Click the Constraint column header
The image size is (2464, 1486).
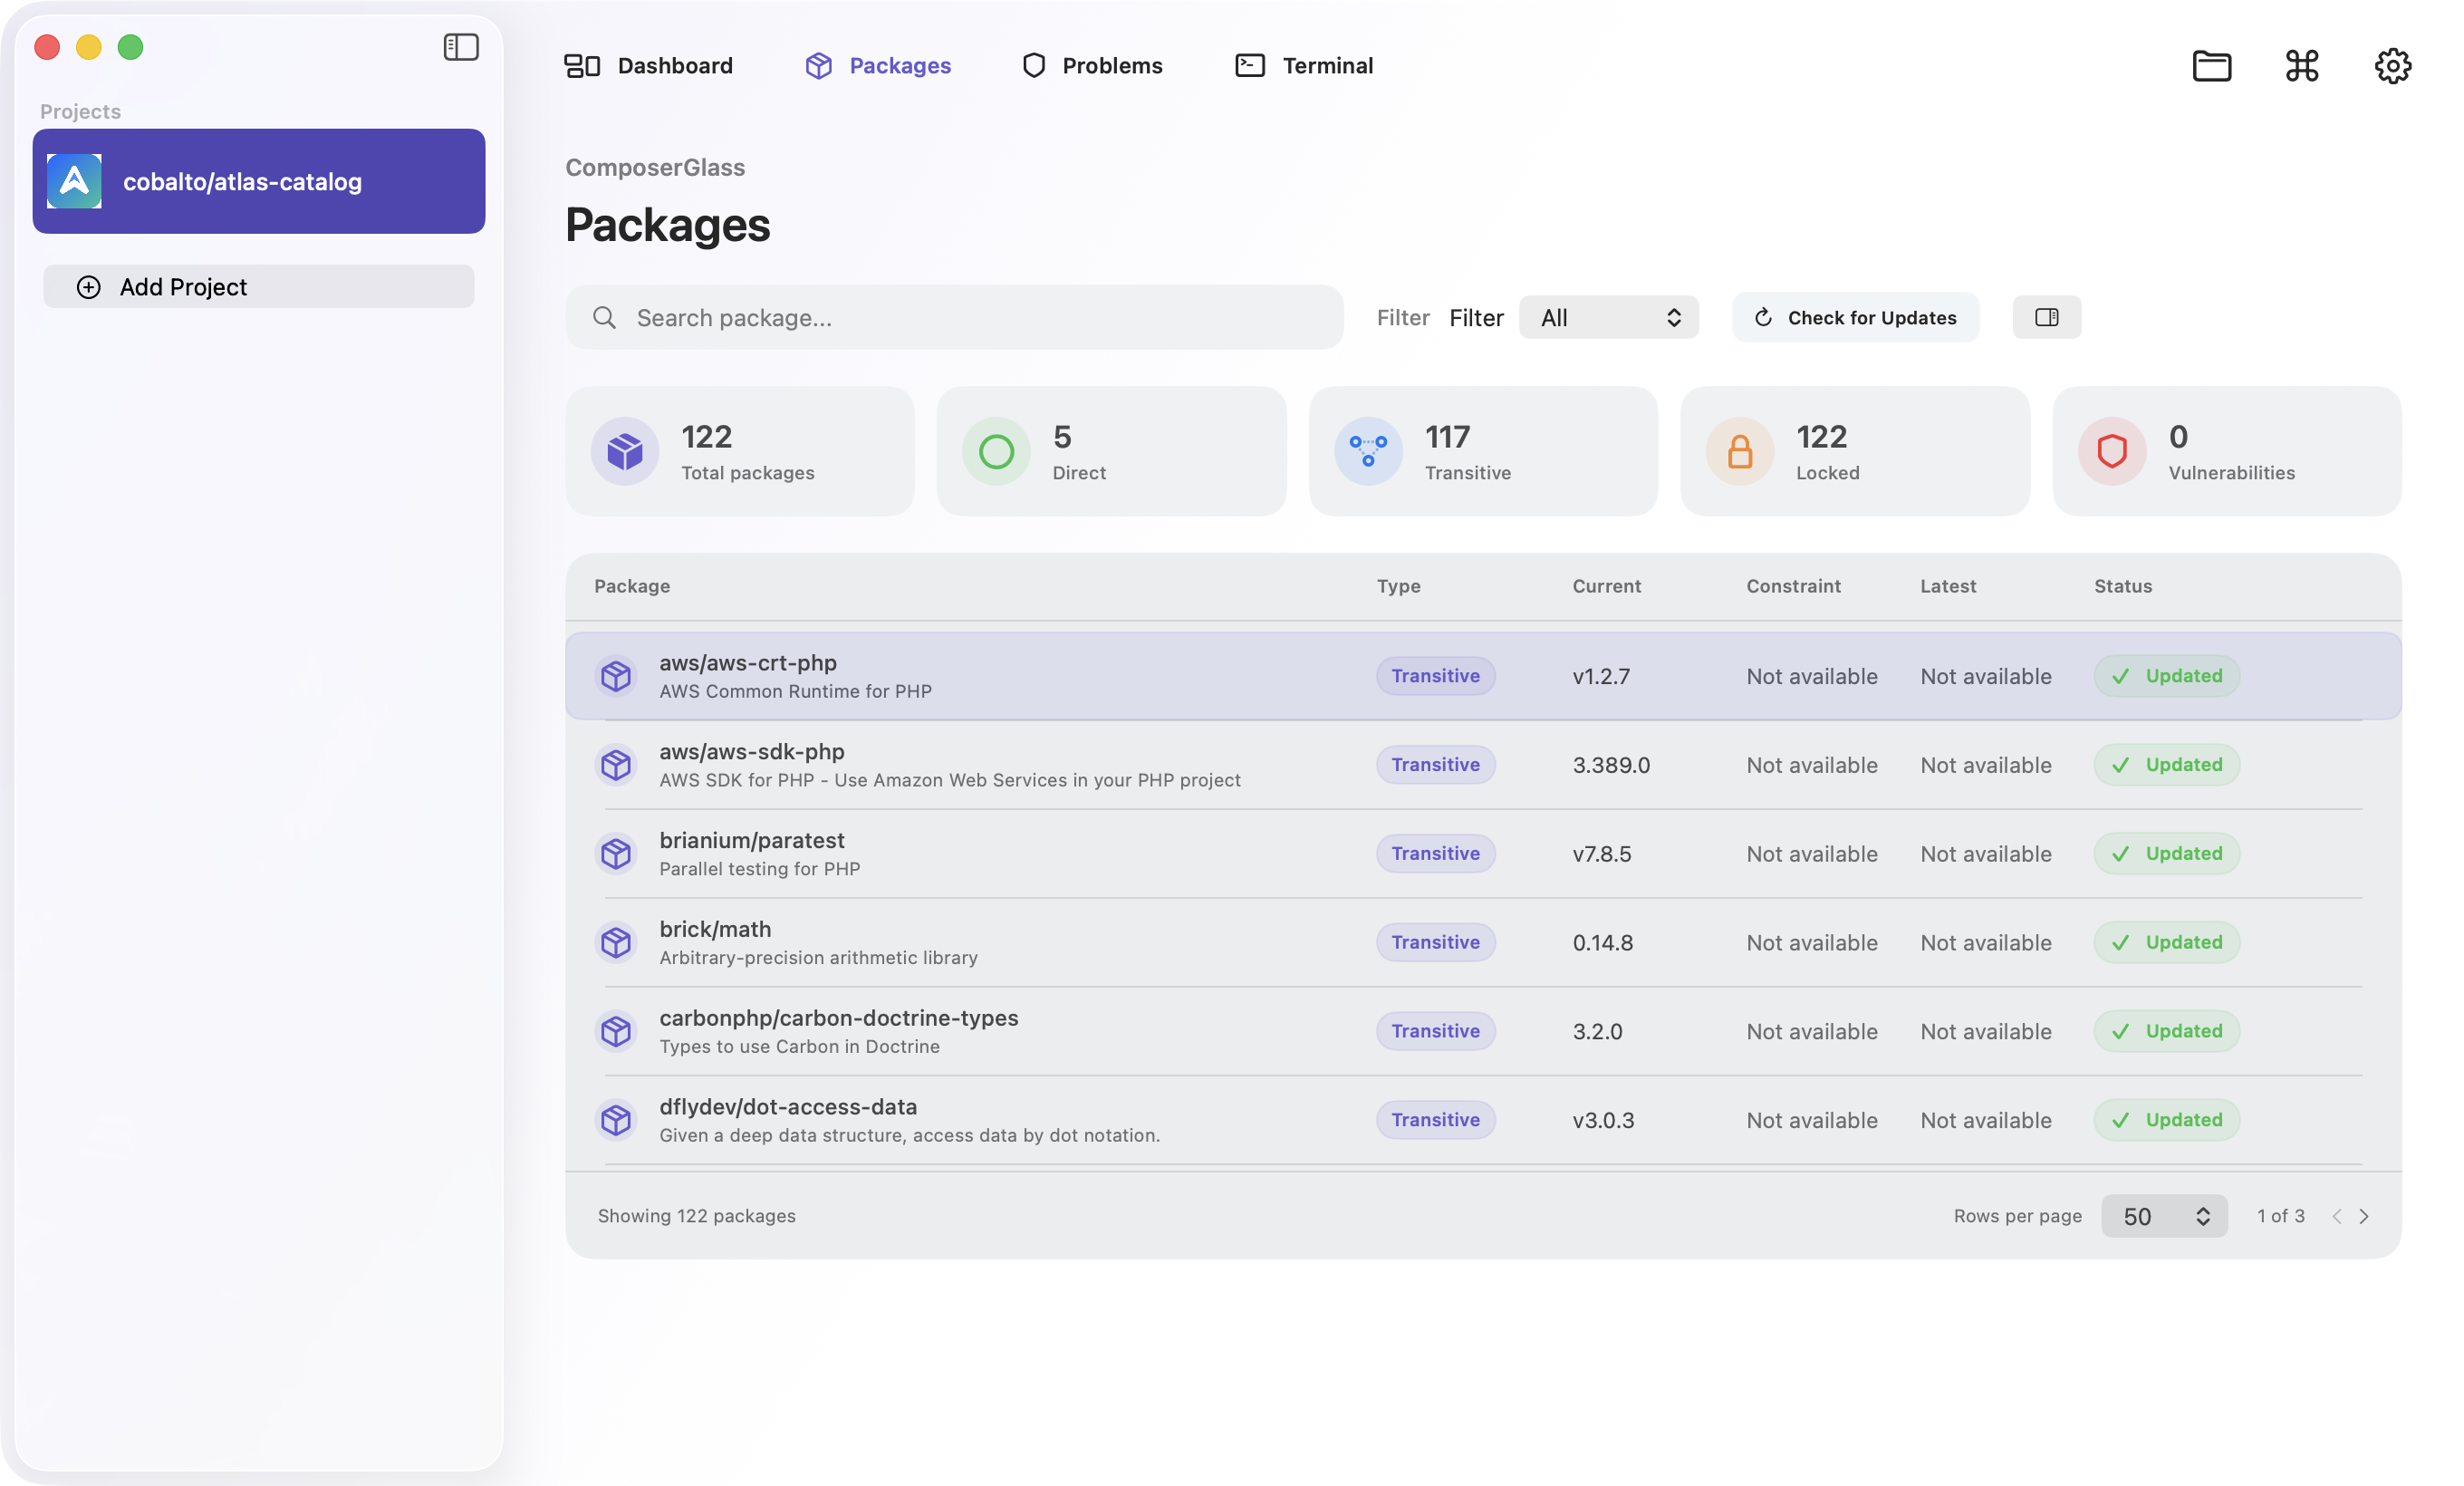(1793, 586)
